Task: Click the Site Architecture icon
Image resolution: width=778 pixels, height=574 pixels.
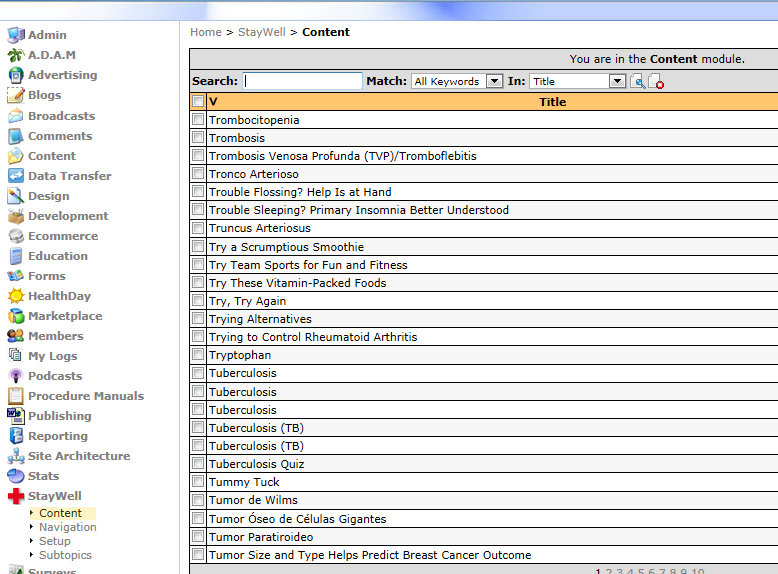Action: pyautogui.click(x=15, y=456)
